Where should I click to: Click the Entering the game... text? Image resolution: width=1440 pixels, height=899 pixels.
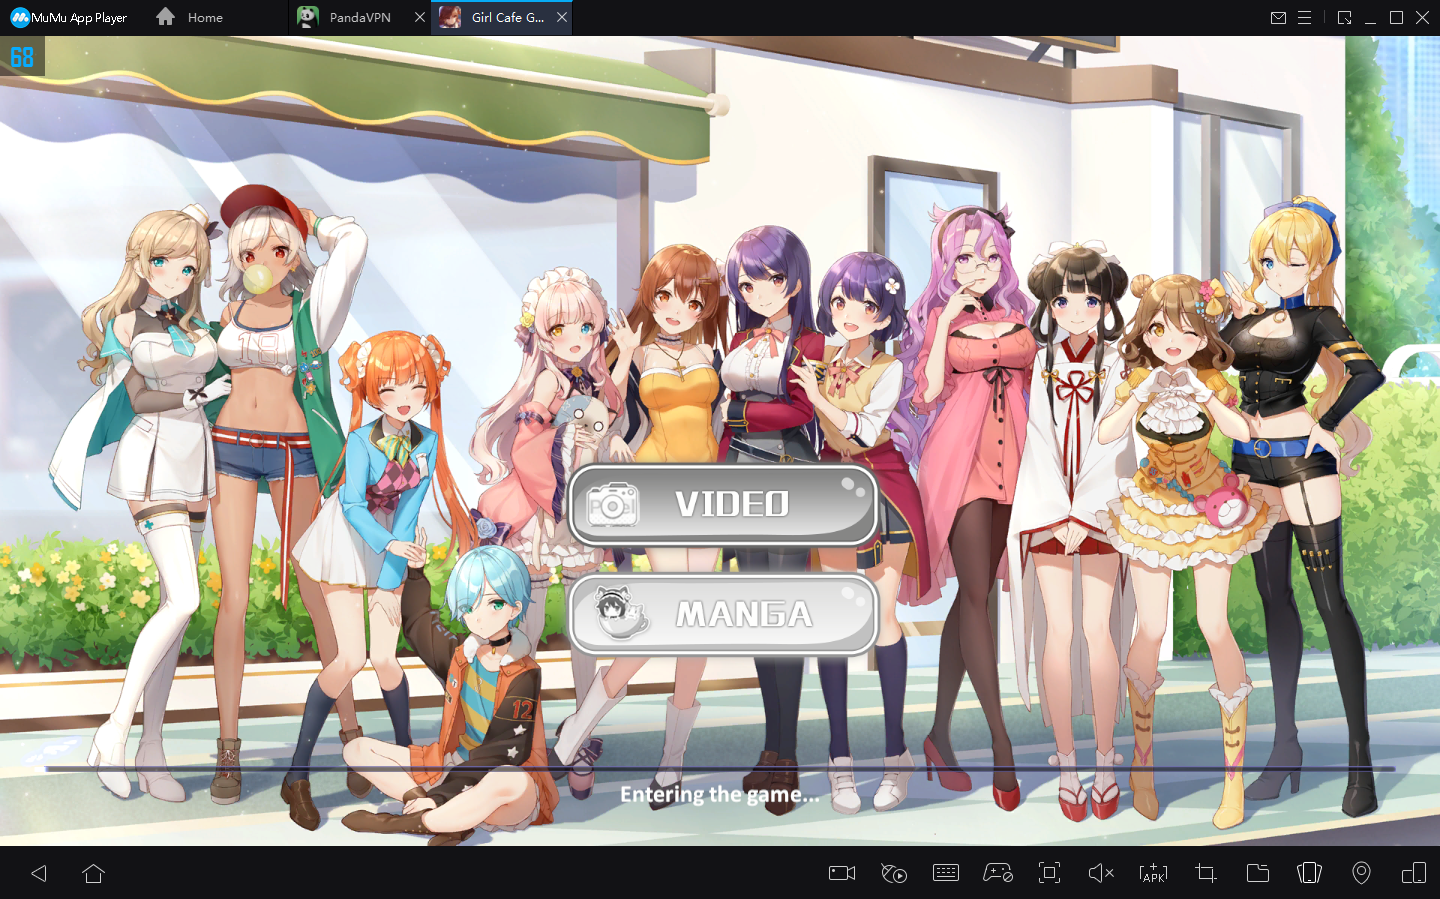coord(720,795)
